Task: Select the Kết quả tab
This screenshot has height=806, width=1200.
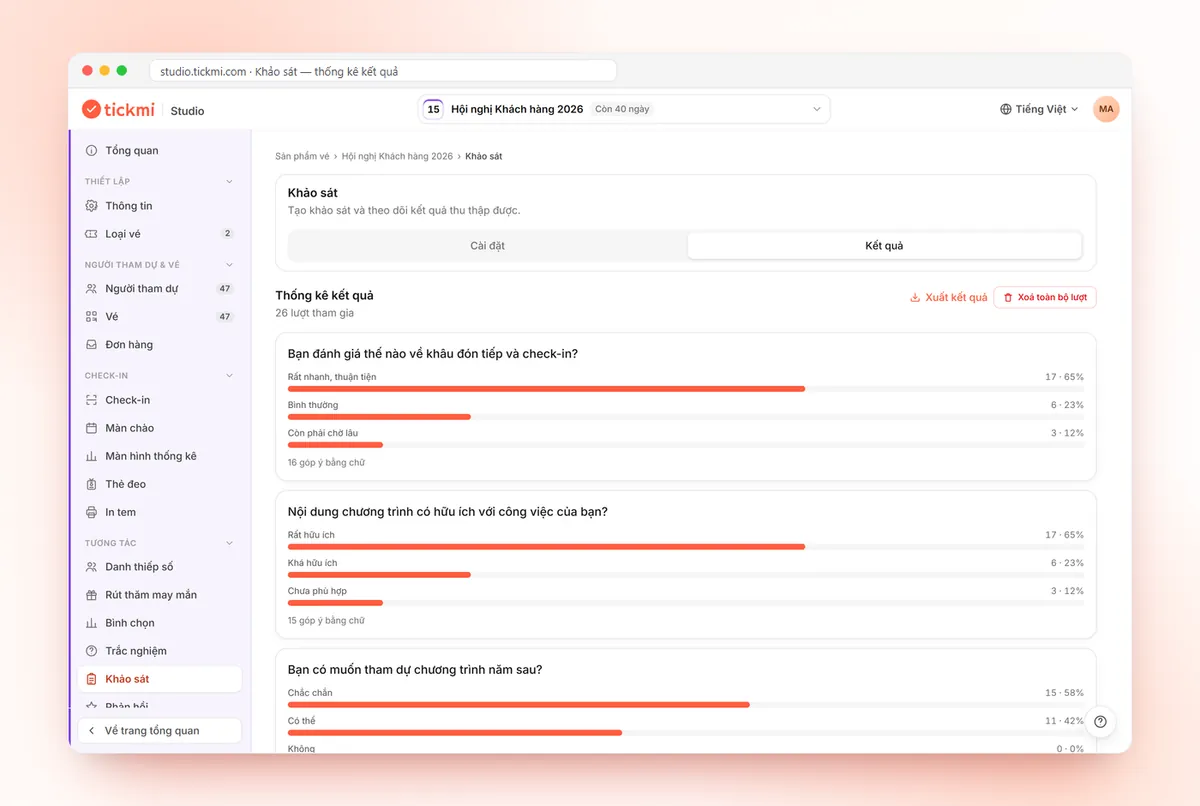Action: pyautogui.click(x=885, y=246)
